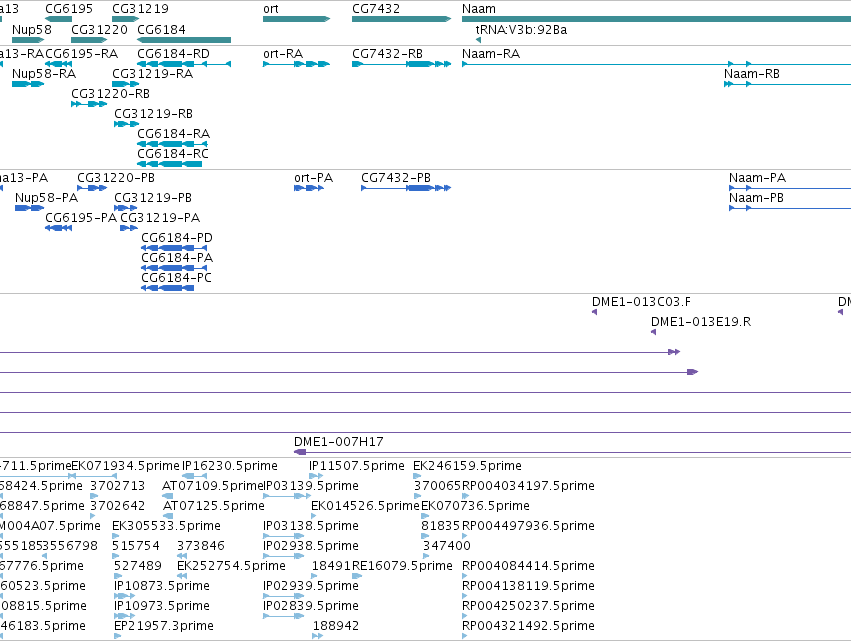Viewport: 851px width, 641px height.
Task: Select the CG6195-PA protein label
Action: (x=81, y=218)
